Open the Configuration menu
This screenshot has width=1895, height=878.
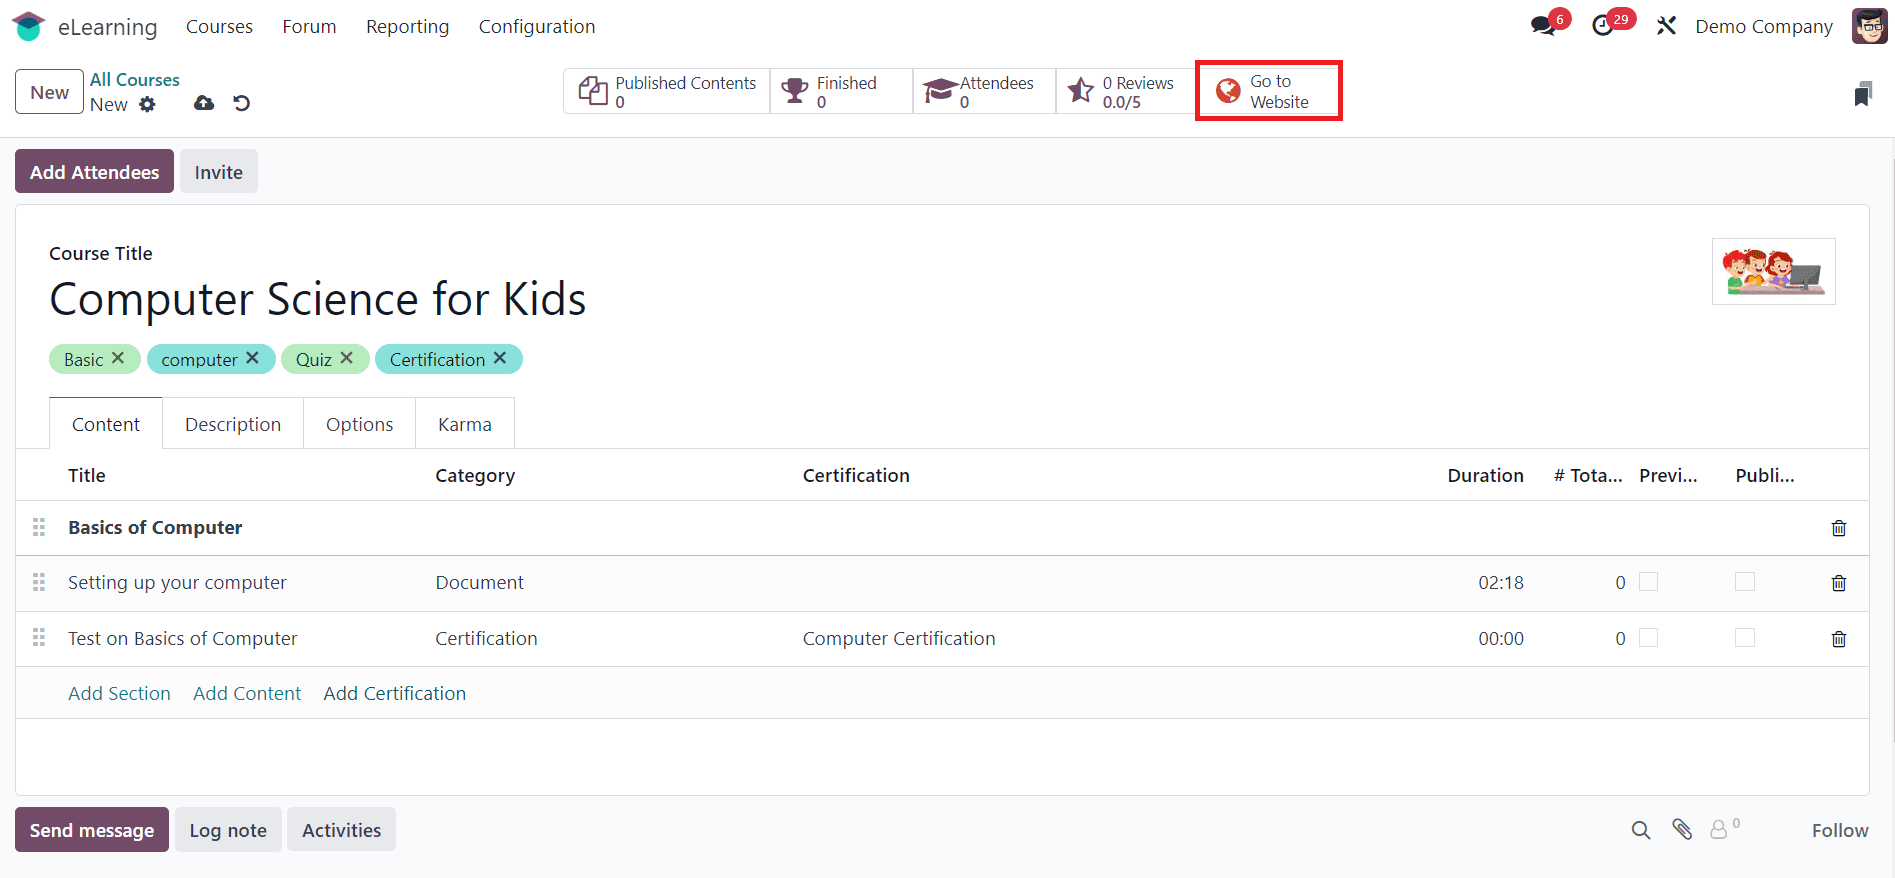pos(536,27)
